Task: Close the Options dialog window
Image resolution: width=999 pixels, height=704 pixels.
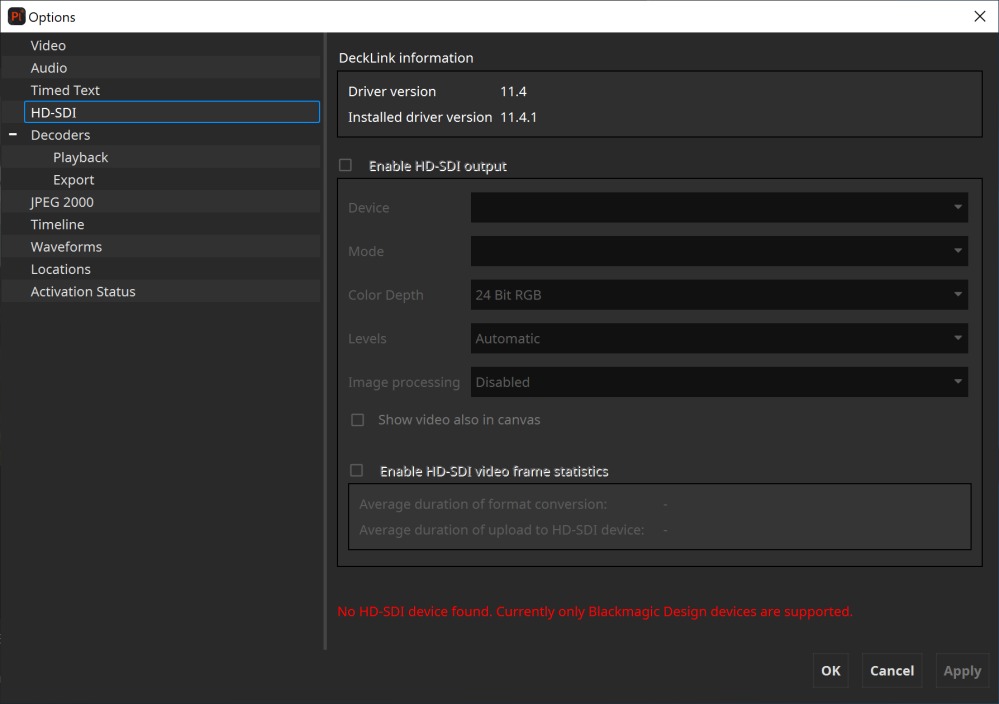Action: click(979, 16)
